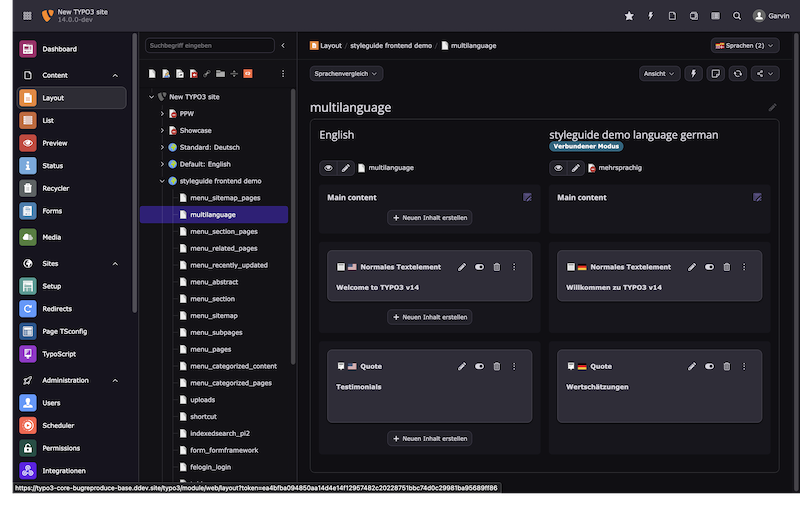Click the bookmarks star icon in the top bar

[x=629, y=16]
